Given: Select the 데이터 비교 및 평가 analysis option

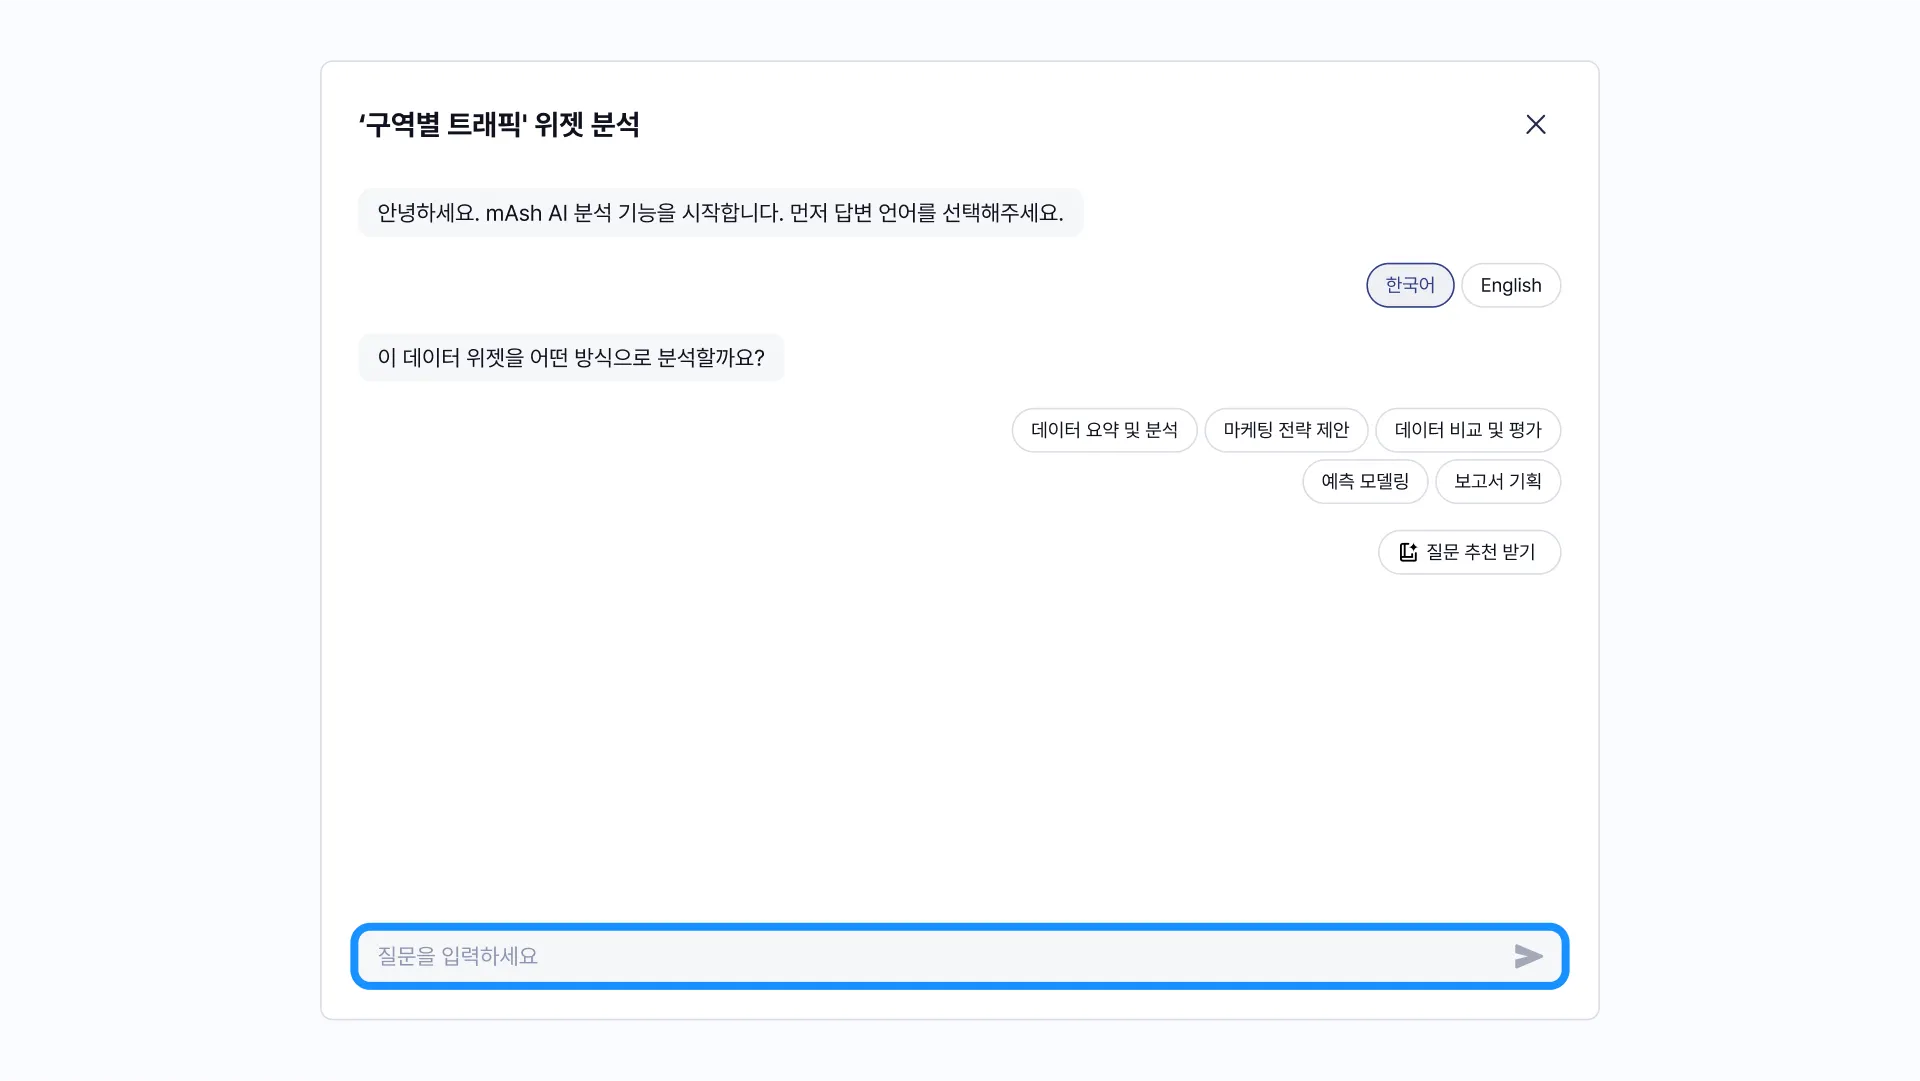Looking at the screenshot, I should coord(1467,430).
